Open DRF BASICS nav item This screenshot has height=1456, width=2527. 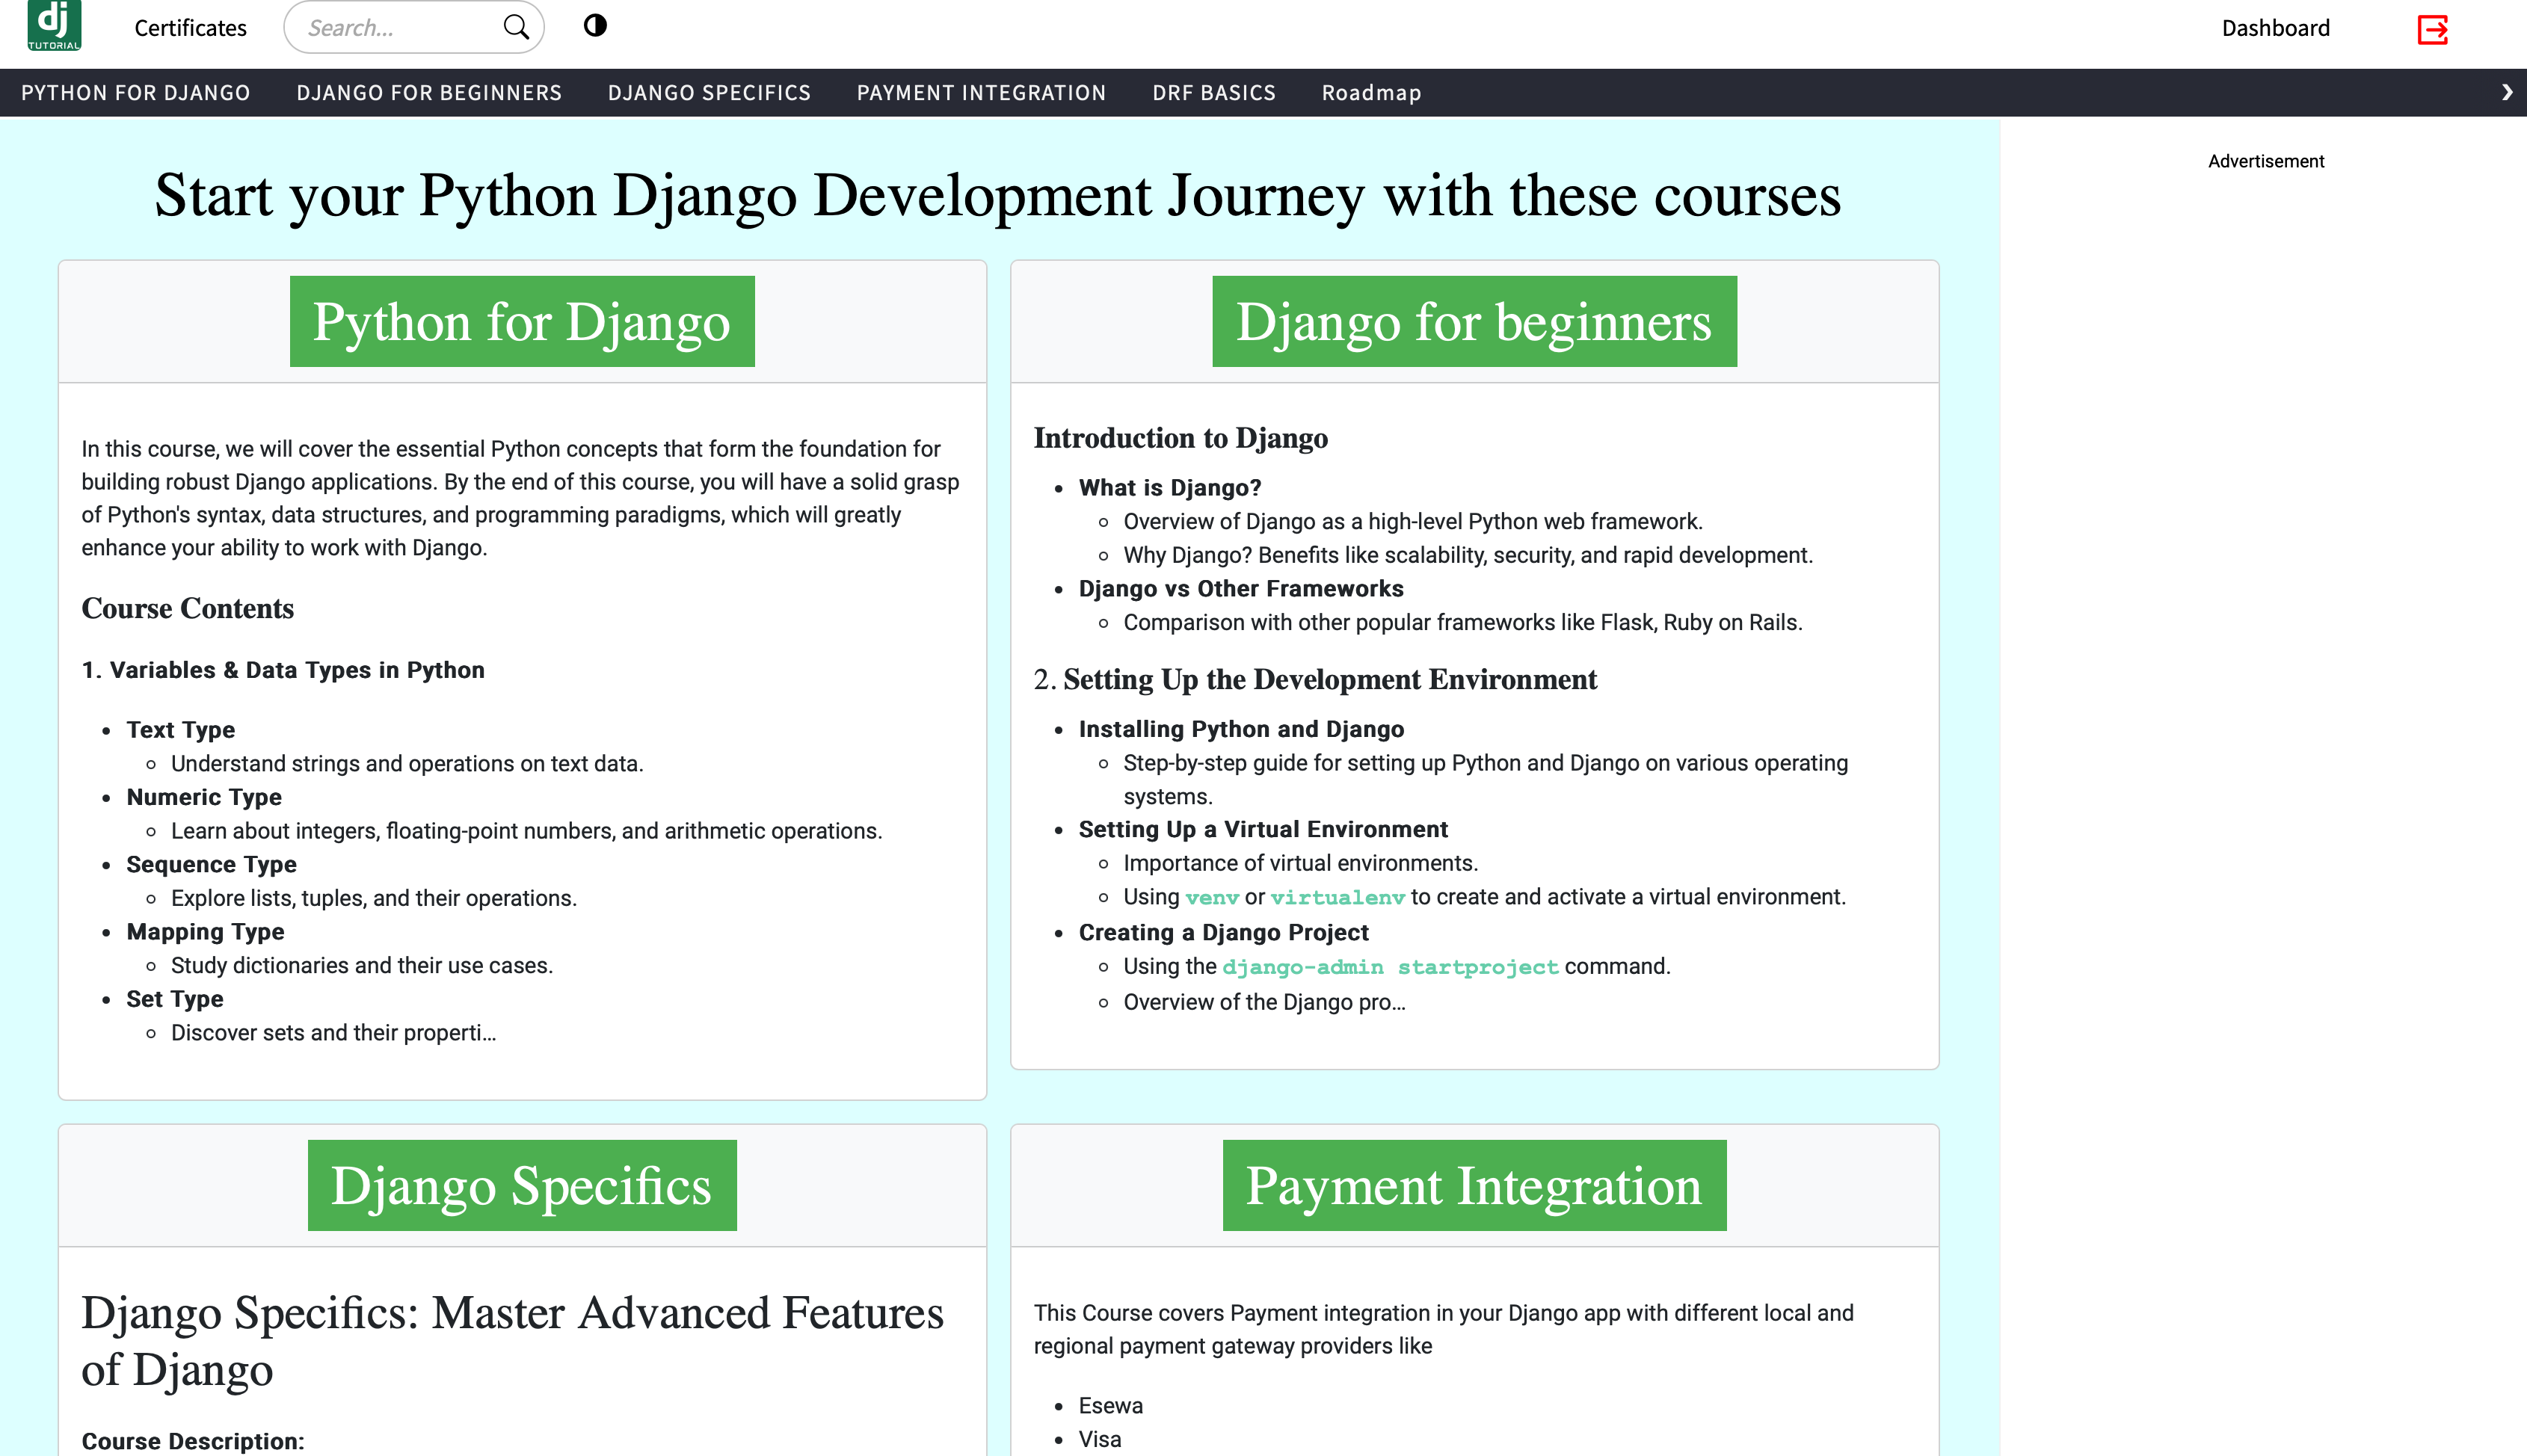point(1213,93)
